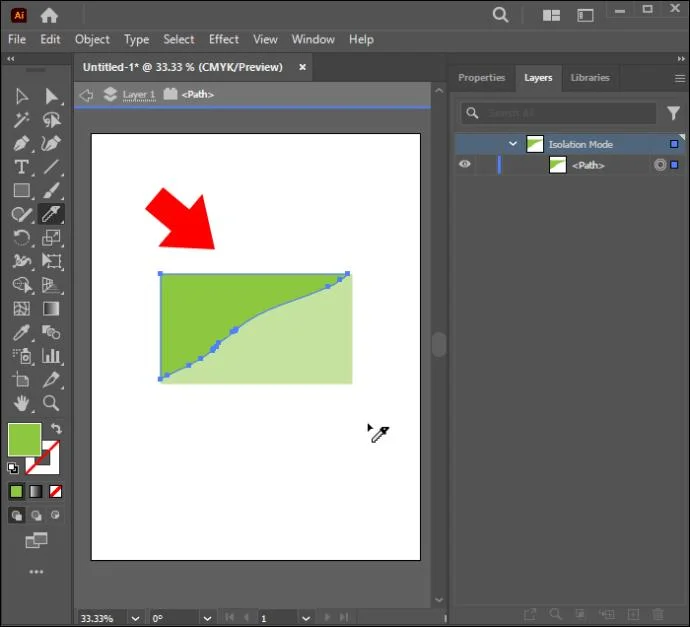Enable Draw Inside mode
690x627 pixels.
coord(55,515)
